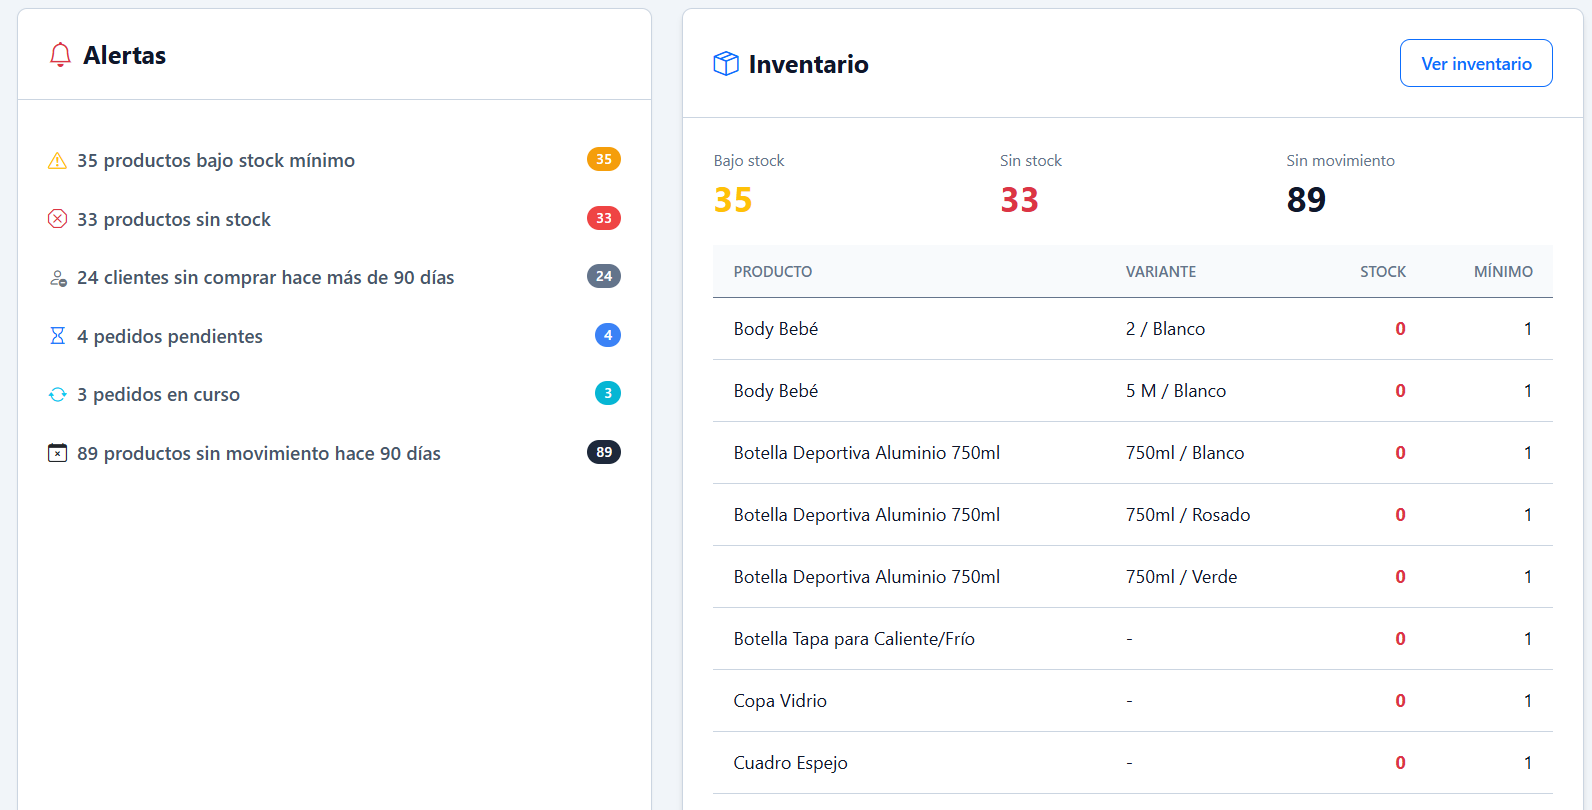Viewport: 1592px width, 810px height.
Task: Click the Sin movimiento count 89
Action: point(1306,200)
